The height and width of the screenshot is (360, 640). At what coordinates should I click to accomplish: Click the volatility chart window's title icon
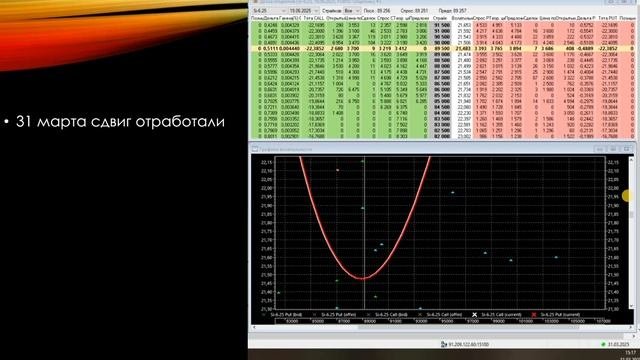tap(255, 149)
